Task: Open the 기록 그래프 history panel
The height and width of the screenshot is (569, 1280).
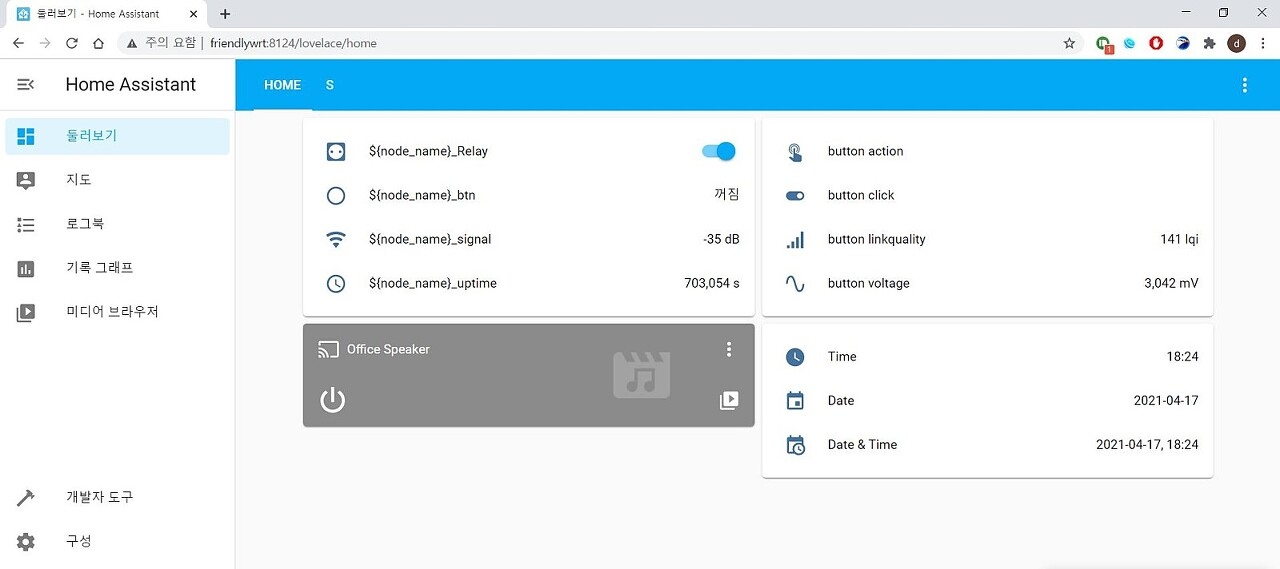Action: click(99, 268)
